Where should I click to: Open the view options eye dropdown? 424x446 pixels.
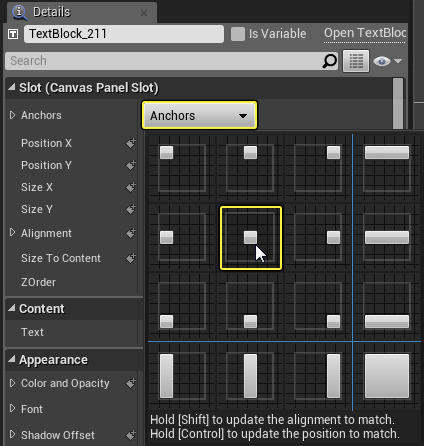coord(388,61)
